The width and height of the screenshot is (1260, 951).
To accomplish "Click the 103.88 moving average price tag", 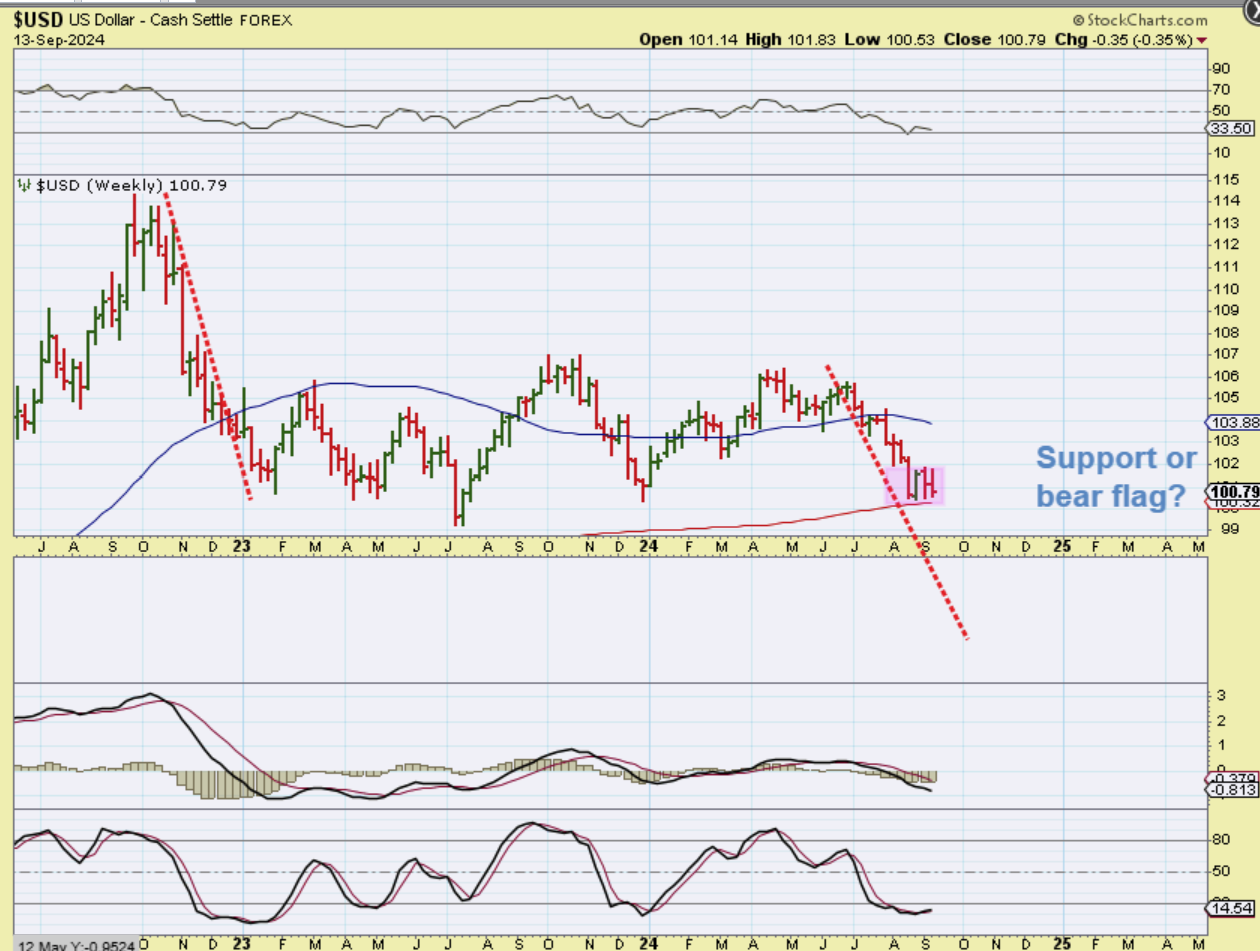I will [1231, 424].
